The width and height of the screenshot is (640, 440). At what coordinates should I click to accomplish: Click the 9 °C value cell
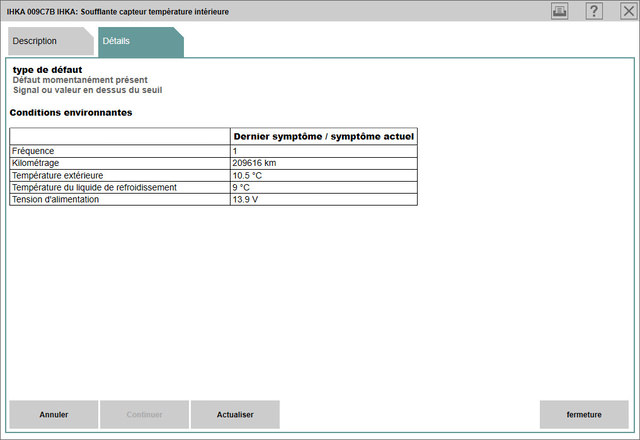pos(324,187)
